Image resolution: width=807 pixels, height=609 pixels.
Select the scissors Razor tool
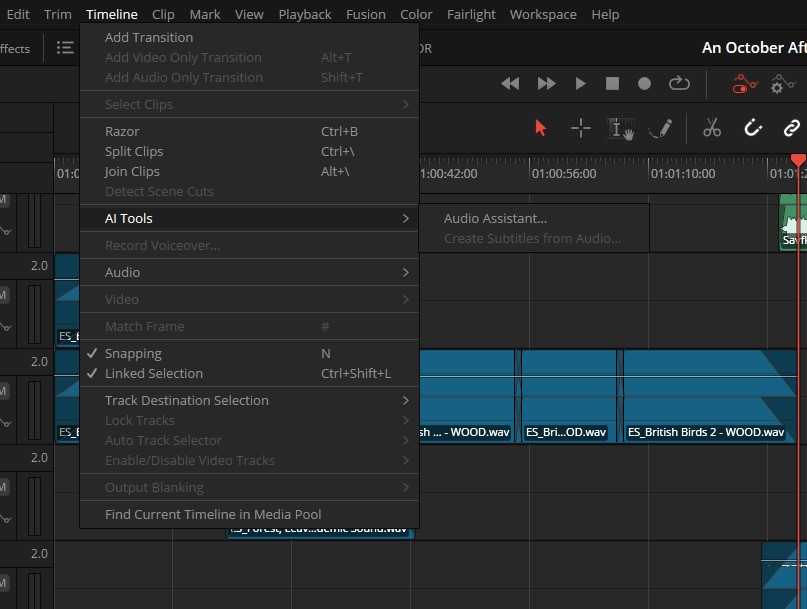[712, 128]
